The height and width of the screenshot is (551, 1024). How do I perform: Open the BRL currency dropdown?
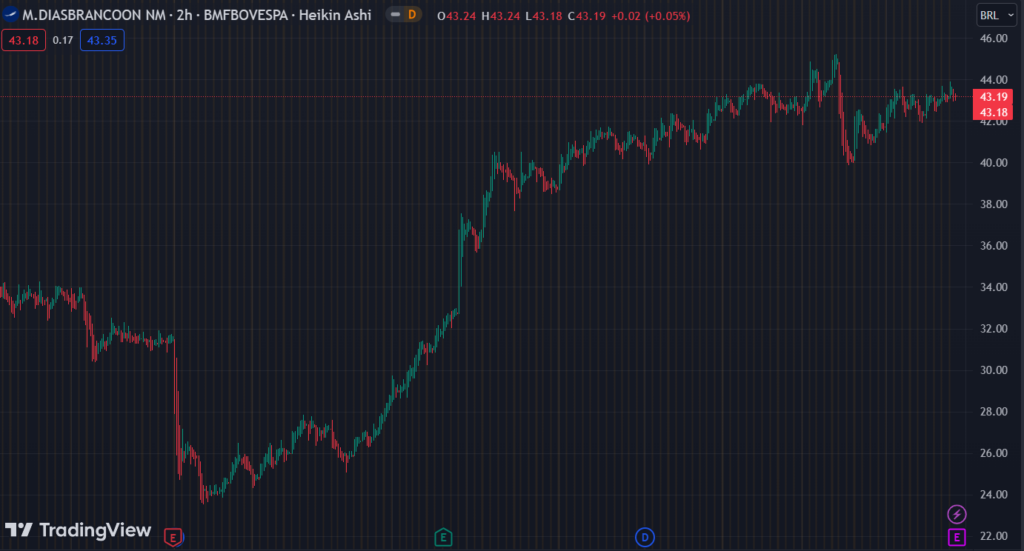click(x=996, y=15)
